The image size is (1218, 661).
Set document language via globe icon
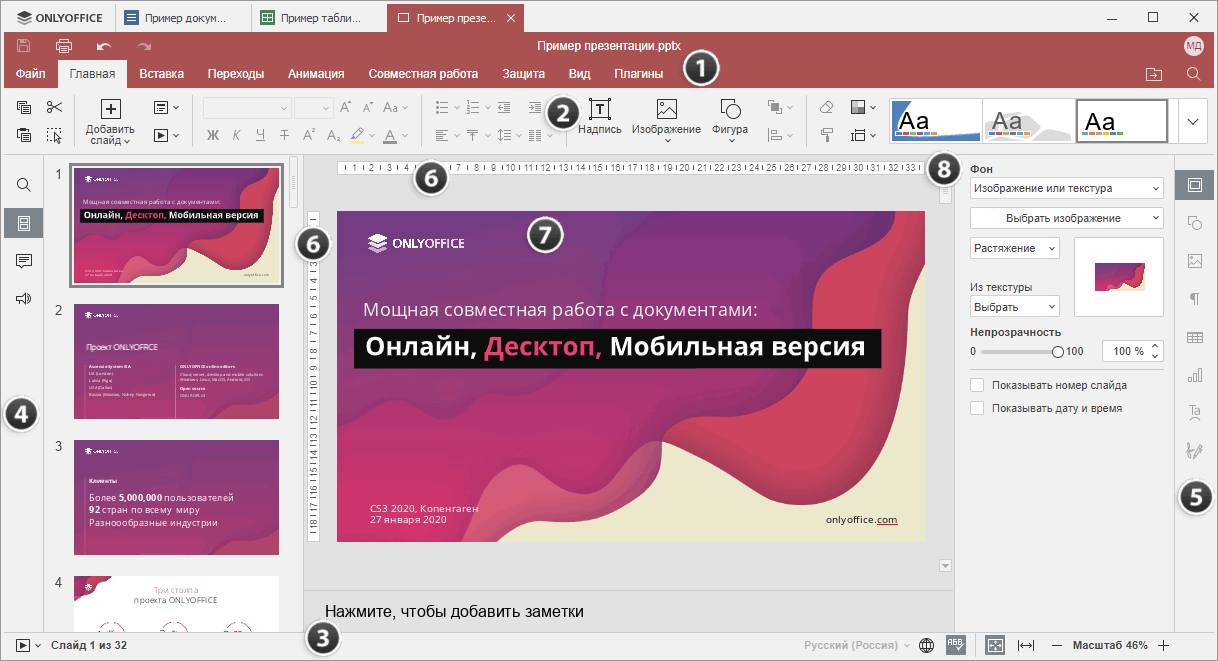coord(926,646)
